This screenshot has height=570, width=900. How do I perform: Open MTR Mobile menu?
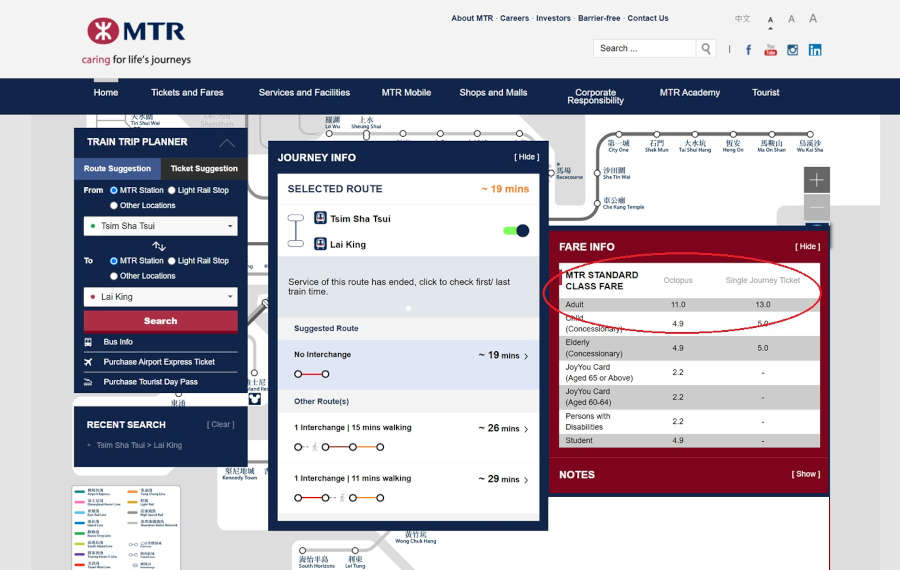pyautogui.click(x=406, y=92)
